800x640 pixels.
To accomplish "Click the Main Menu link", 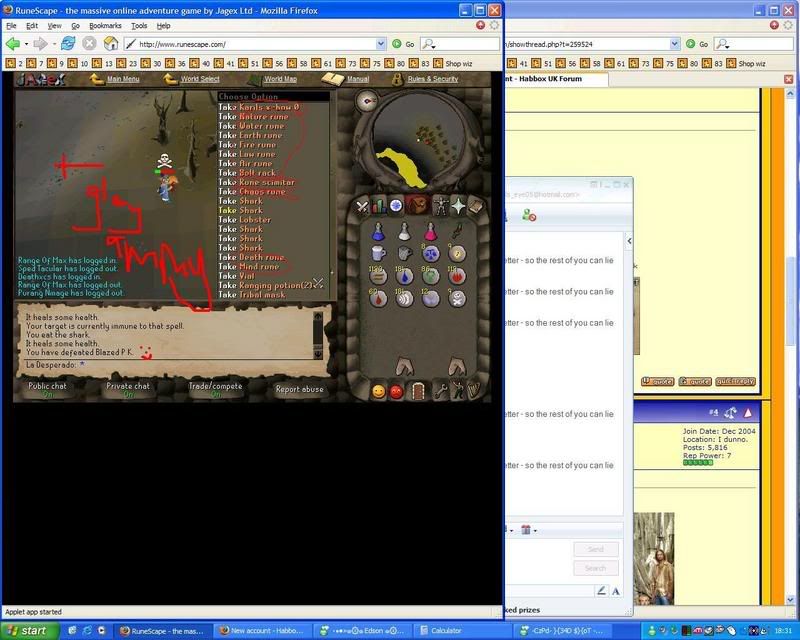I will click(123, 79).
